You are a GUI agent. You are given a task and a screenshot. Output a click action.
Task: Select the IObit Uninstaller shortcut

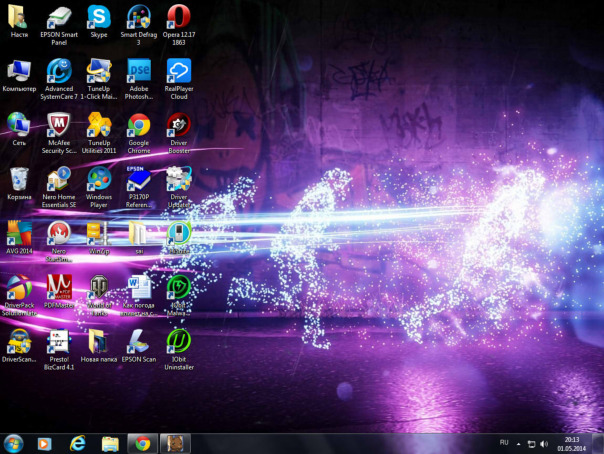[x=178, y=341]
